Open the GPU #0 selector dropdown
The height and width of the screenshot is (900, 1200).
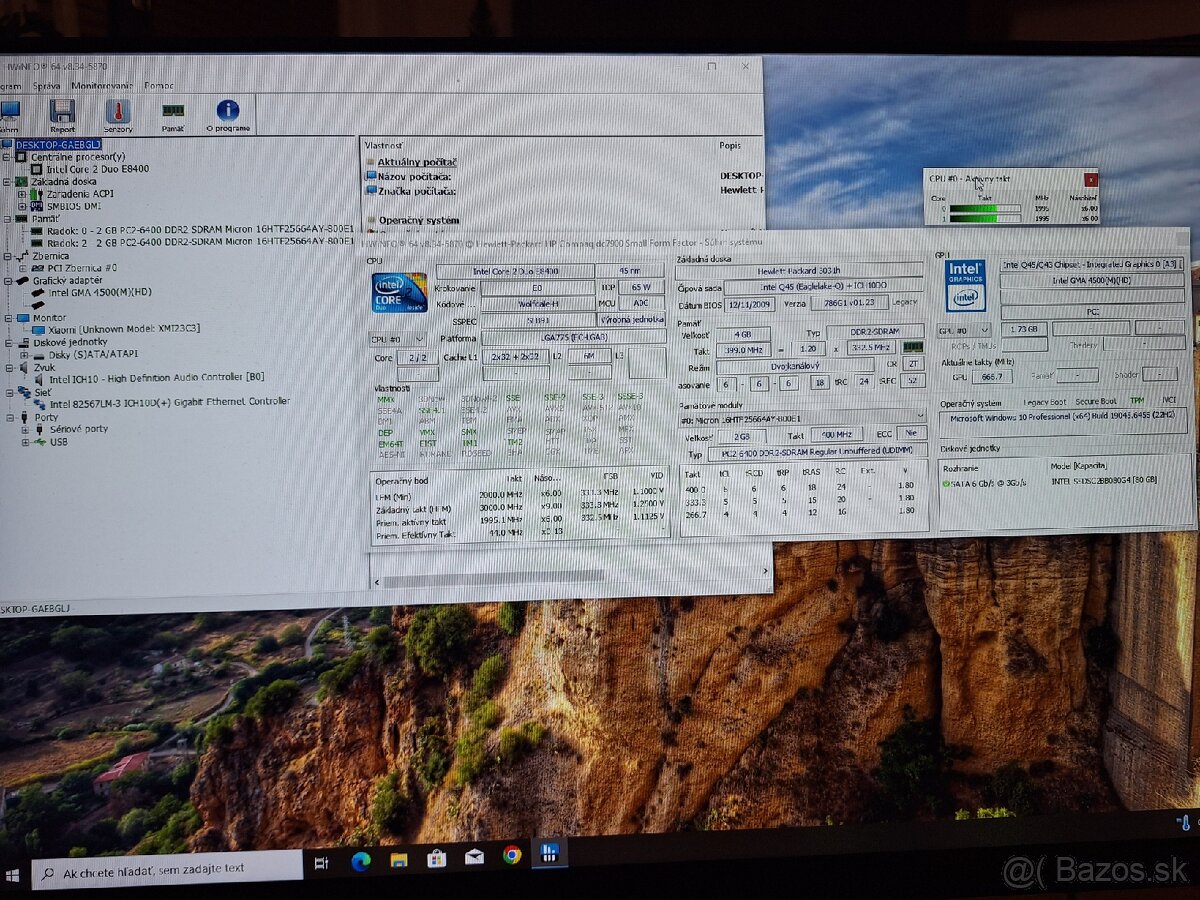pyautogui.click(x=983, y=330)
